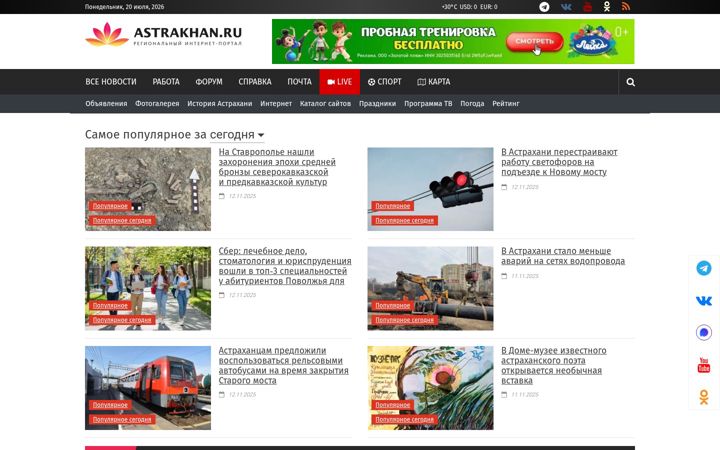Open article about fewer водопровода accidents

coord(562,256)
